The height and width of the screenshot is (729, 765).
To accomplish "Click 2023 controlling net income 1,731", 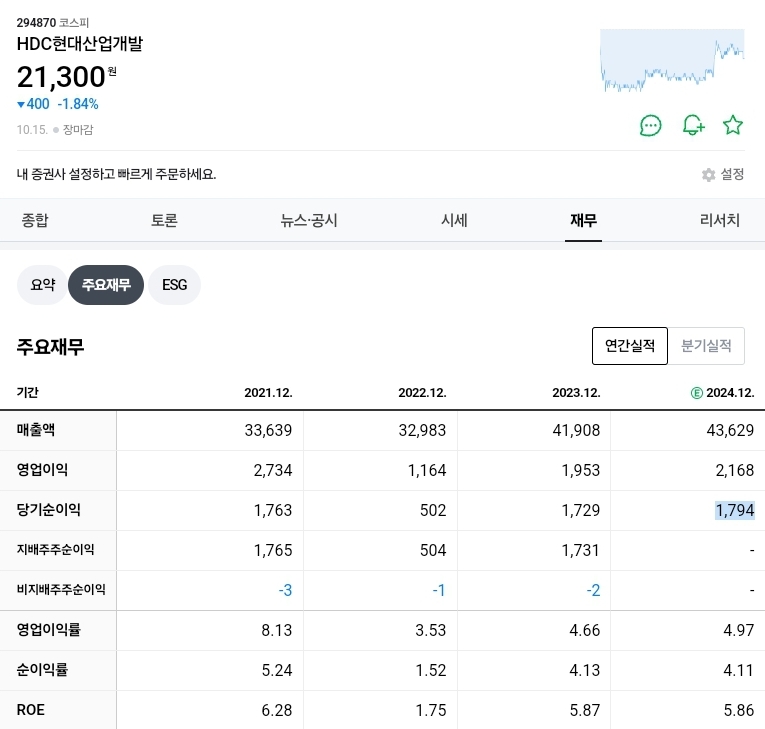I will point(581,550).
